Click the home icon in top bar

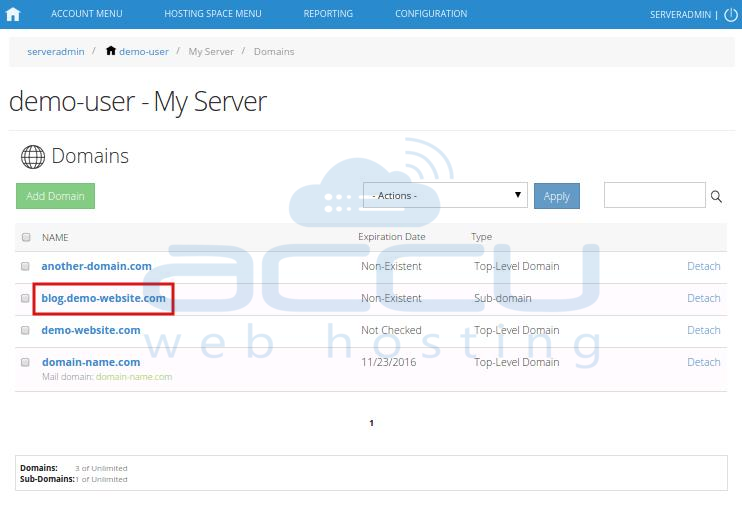13,14
